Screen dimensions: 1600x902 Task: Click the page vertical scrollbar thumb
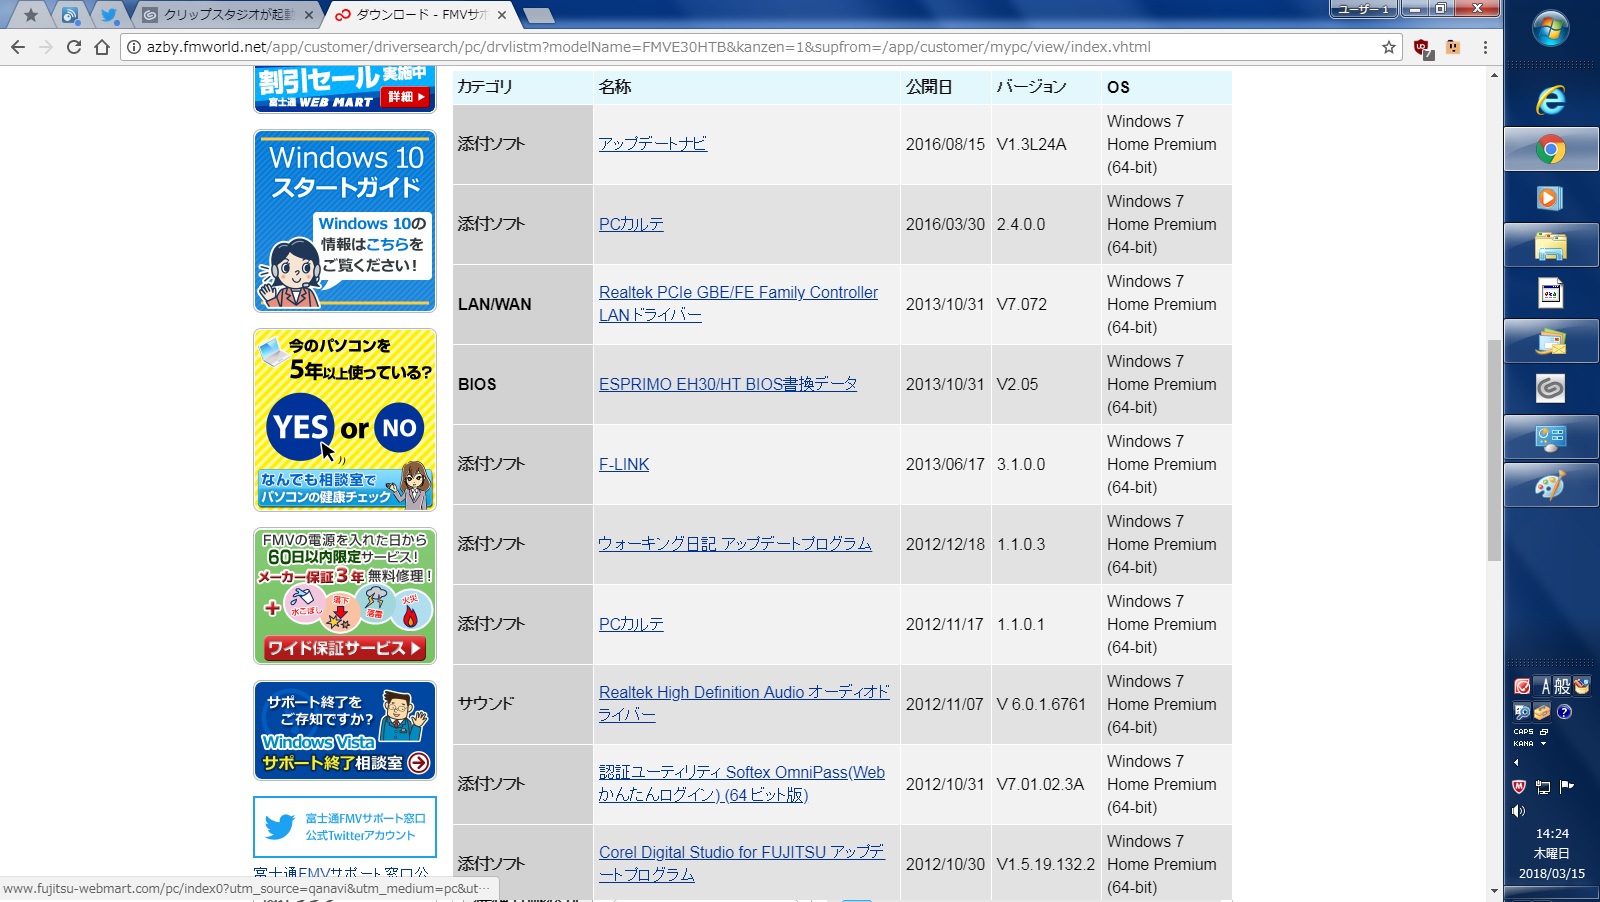(1494, 450)
